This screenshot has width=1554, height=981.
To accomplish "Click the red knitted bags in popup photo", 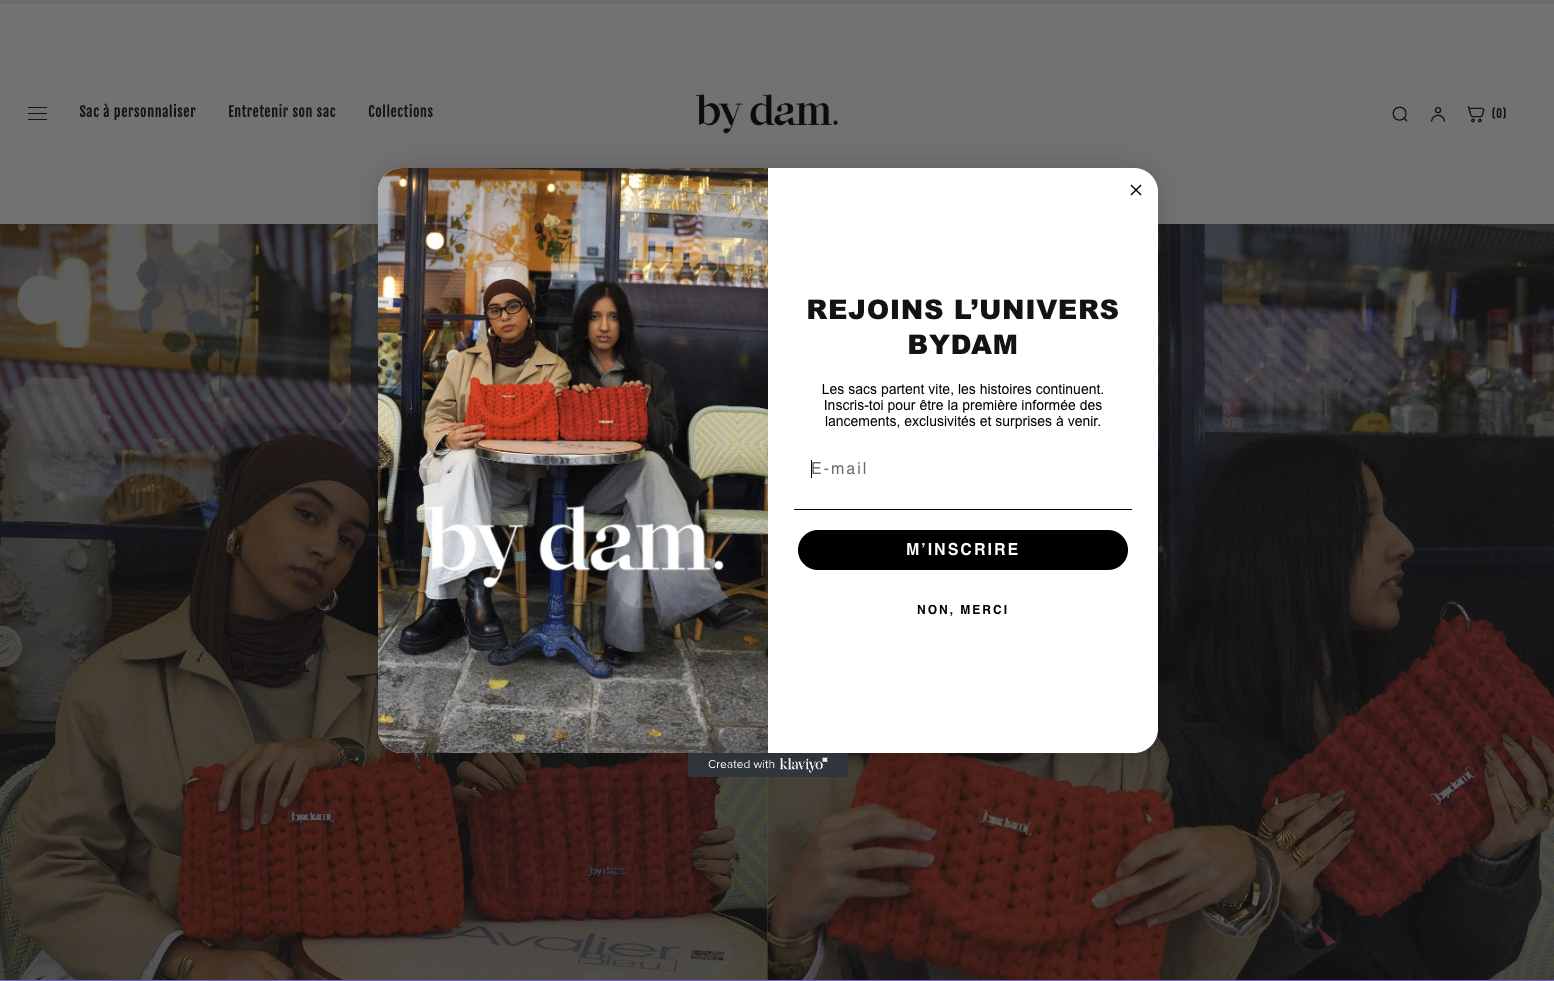I will 556,410.
